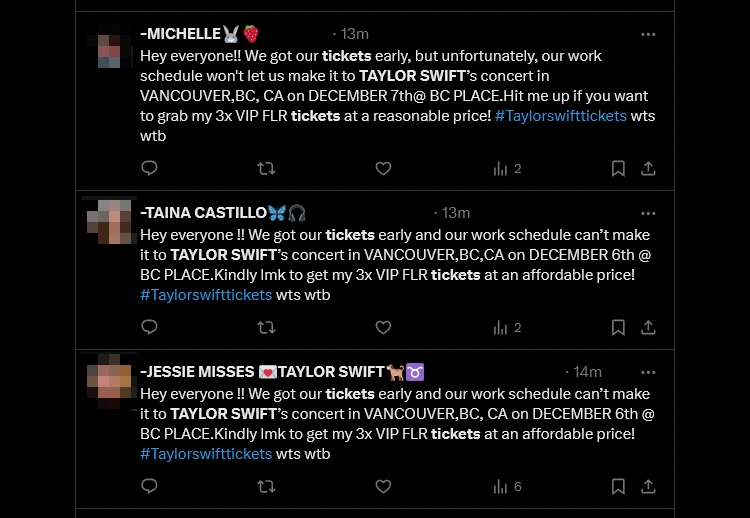Bookmark Michelle's tweet
Viewport: 750px width, 518px height.
[619, 168]
